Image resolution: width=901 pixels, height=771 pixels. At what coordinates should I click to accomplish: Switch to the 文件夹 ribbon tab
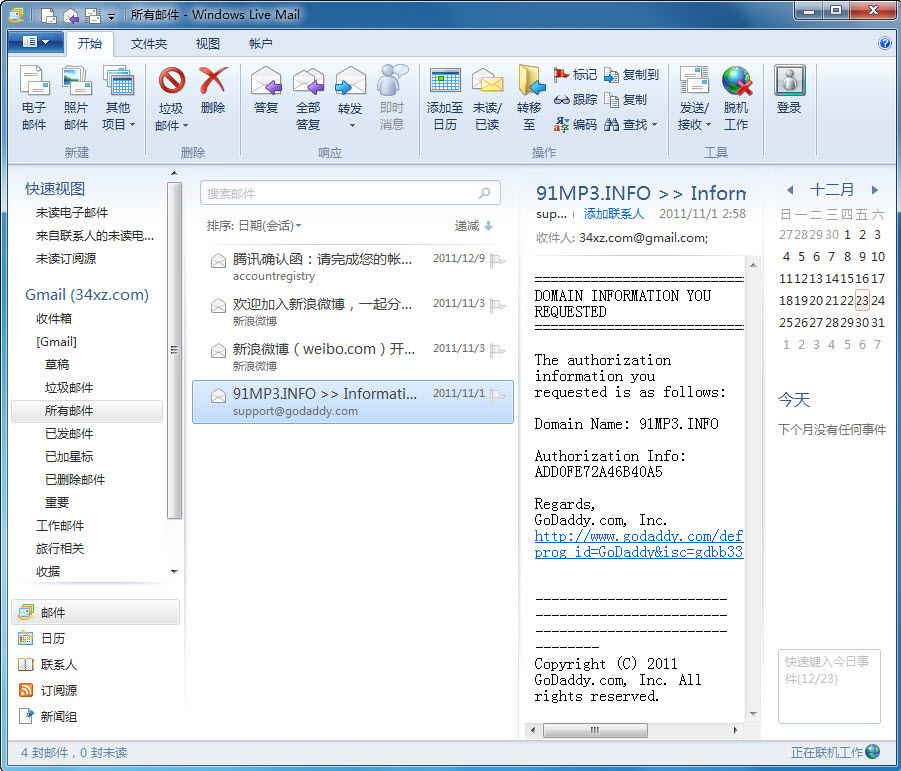click(x=148, y=44)
